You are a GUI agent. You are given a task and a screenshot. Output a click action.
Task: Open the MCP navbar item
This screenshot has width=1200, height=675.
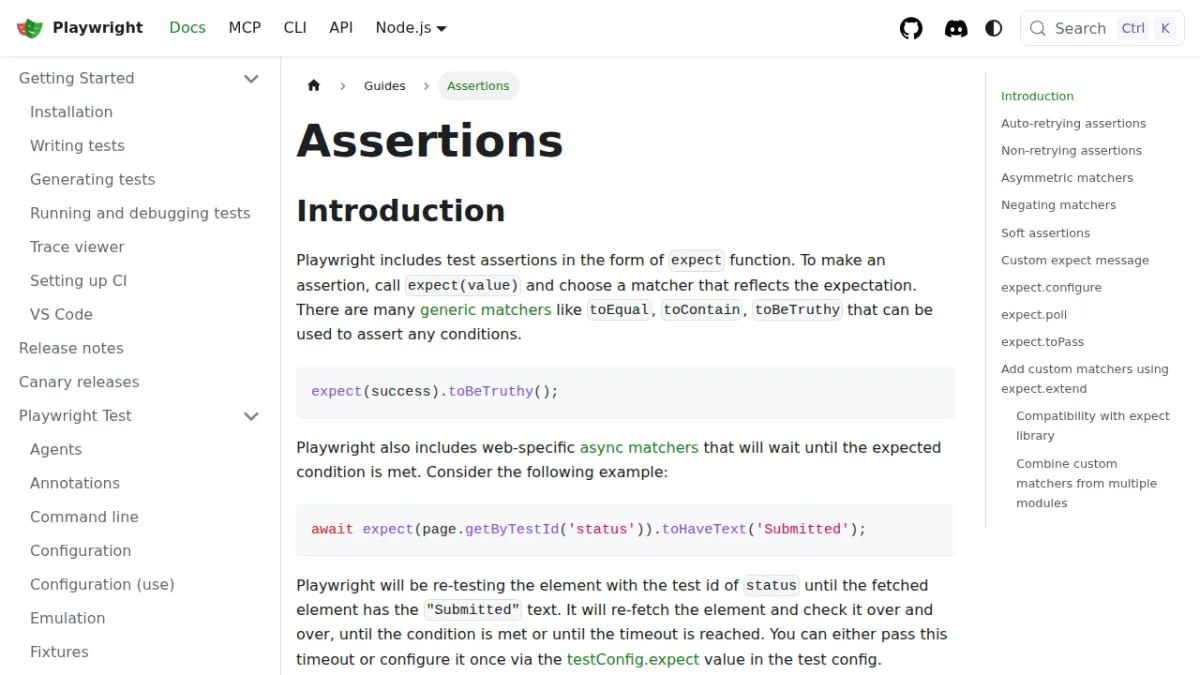pos(244,28)
